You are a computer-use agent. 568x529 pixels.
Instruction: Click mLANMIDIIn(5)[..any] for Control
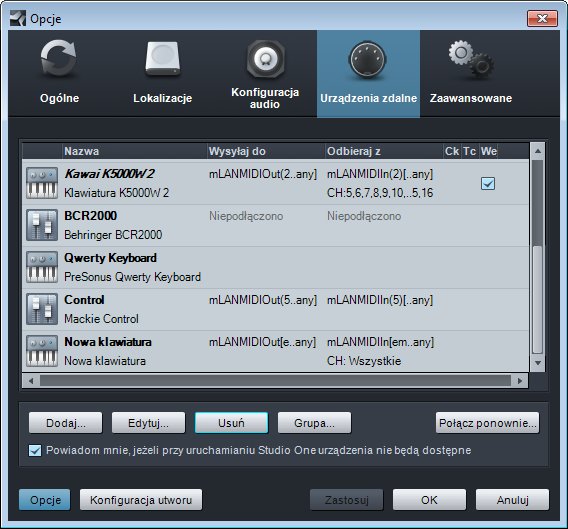pos(380,300)
